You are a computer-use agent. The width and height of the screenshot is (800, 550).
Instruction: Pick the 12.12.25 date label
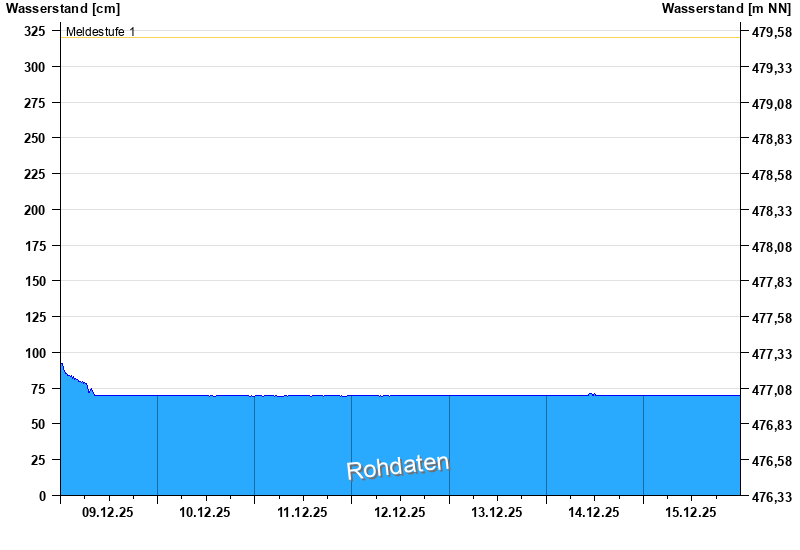point(399,512)
